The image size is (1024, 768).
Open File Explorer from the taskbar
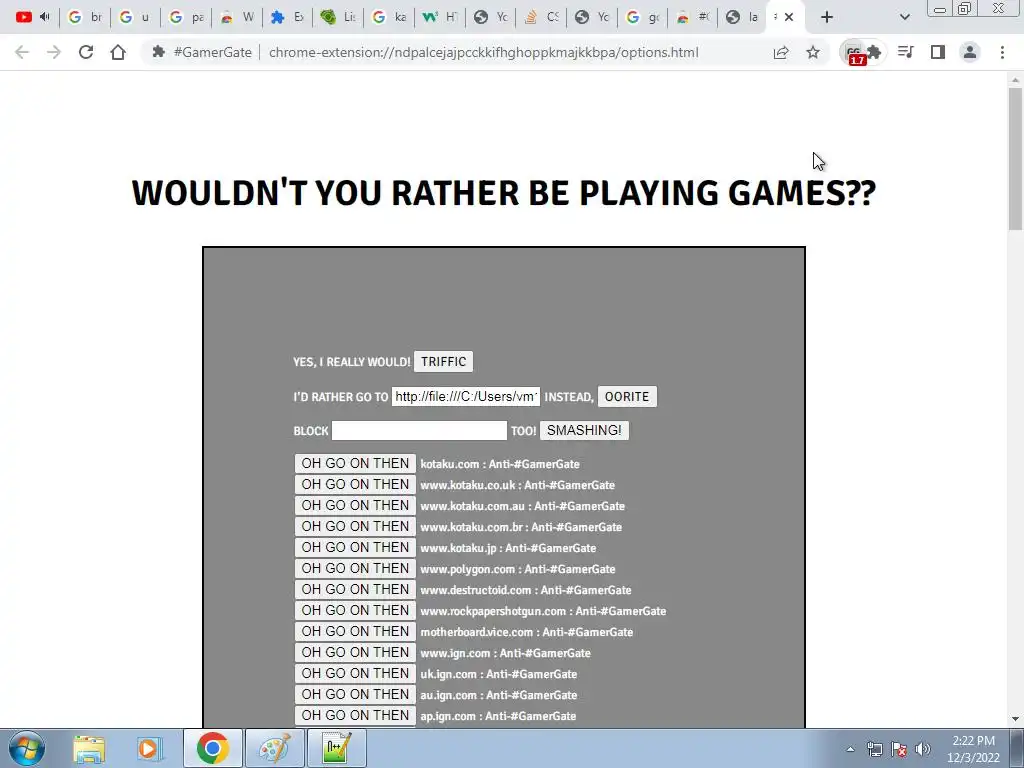click(x=89, y=748)
